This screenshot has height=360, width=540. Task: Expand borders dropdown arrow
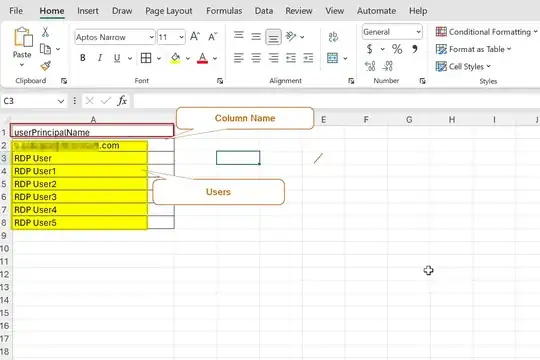pos(159,58)
